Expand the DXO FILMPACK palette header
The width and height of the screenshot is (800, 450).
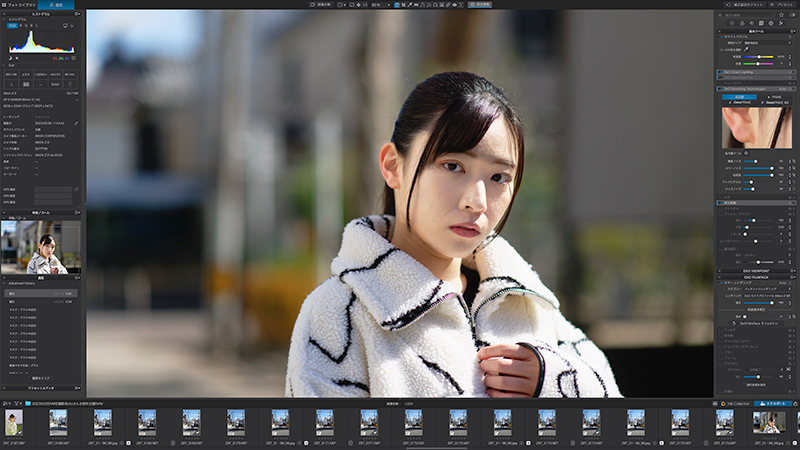click(756, 277)
